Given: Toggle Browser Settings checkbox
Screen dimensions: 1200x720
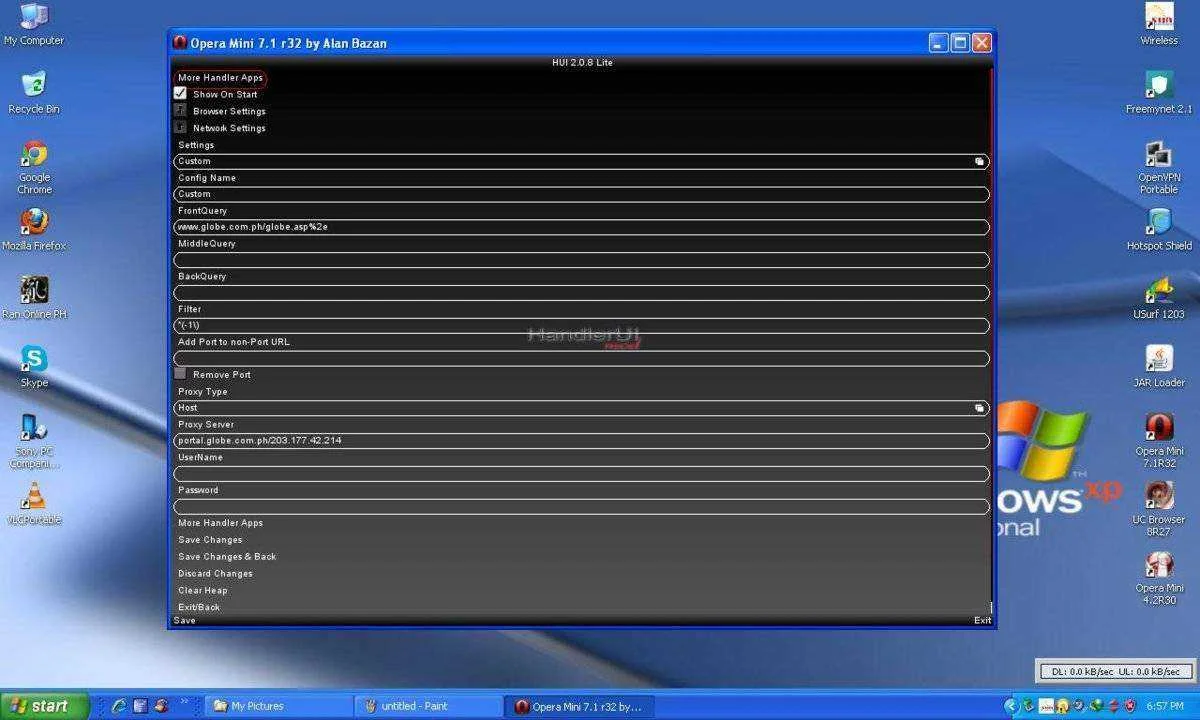Looking at the screenshot, I should pyautogui.click(x=180, y=111).
